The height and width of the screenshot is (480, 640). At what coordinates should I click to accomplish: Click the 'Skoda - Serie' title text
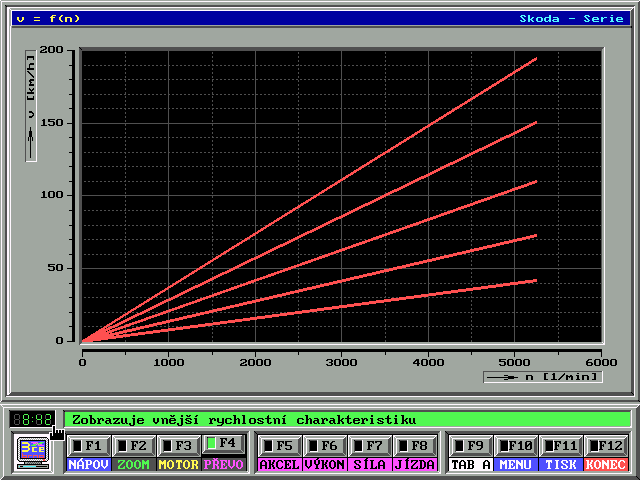[x=571, y=18]
